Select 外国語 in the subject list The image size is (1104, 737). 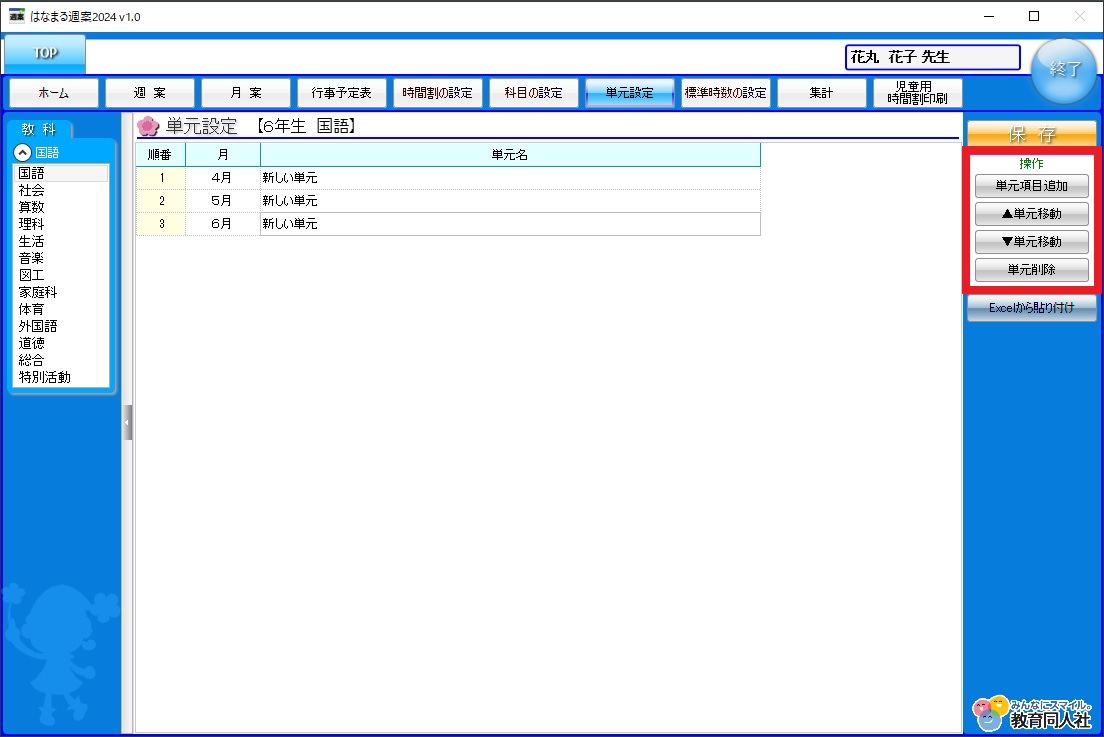(61, 326)
